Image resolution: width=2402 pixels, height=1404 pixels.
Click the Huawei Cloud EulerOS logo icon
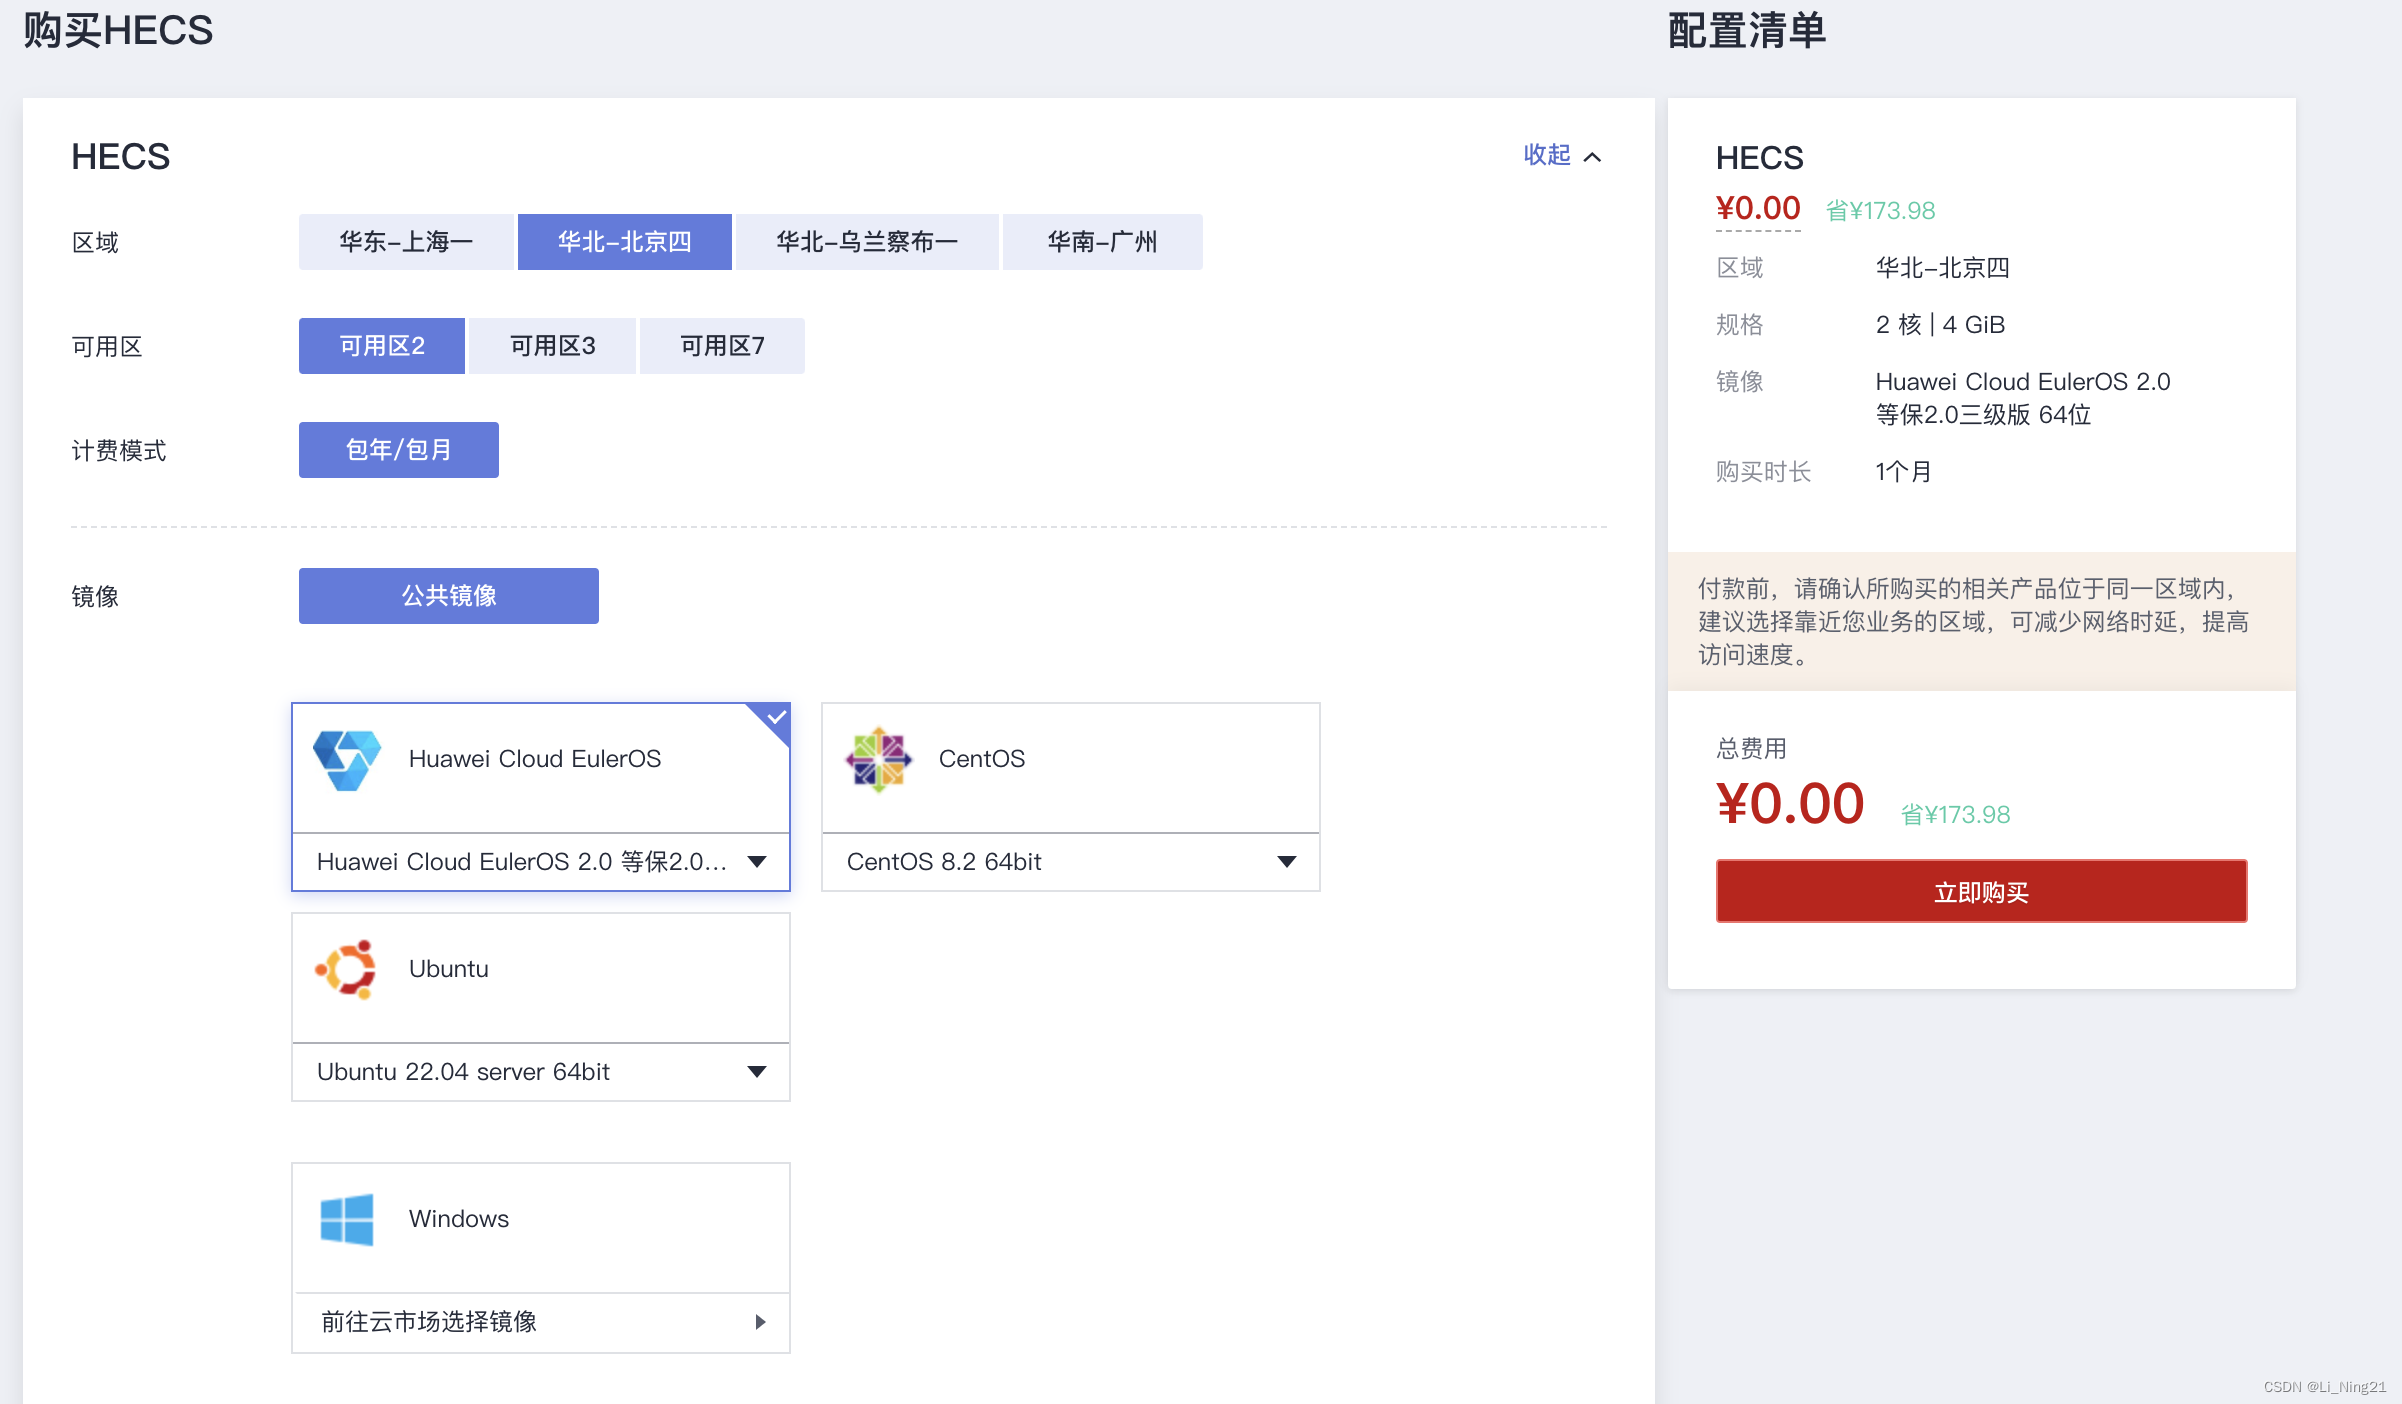click(x=347, y=759)
